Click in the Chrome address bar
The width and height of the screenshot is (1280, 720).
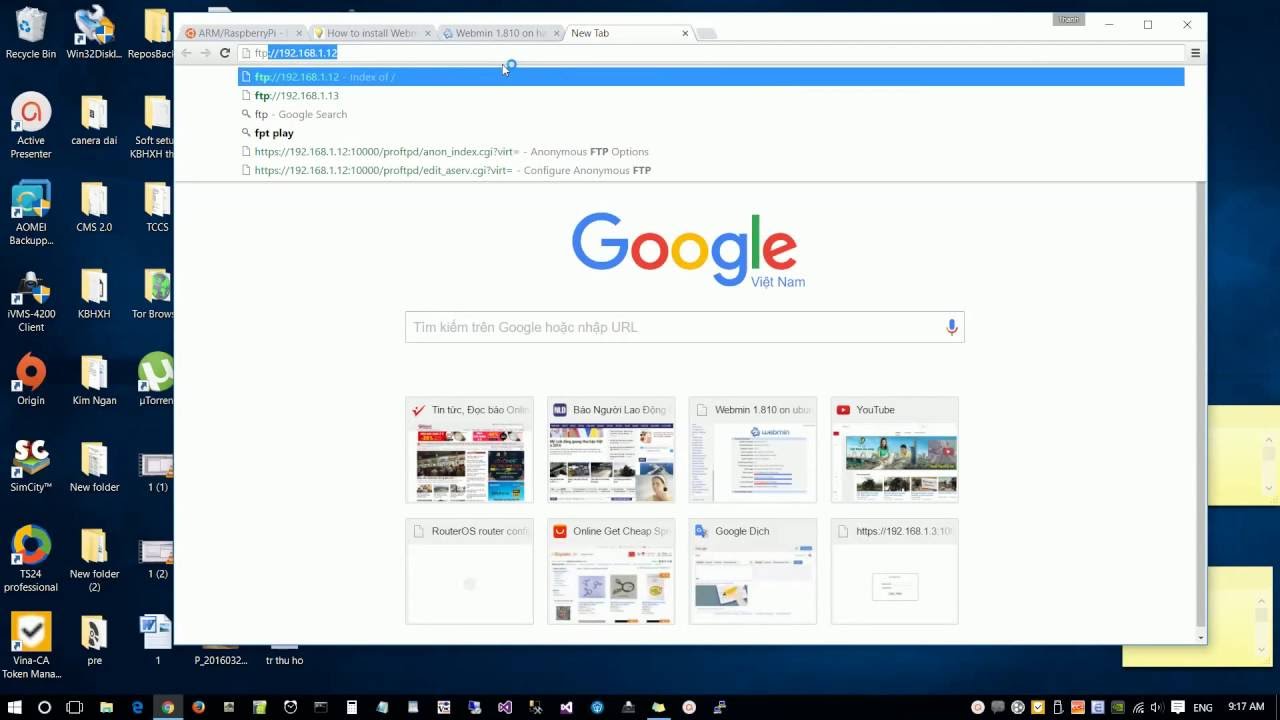pos(711,53)
